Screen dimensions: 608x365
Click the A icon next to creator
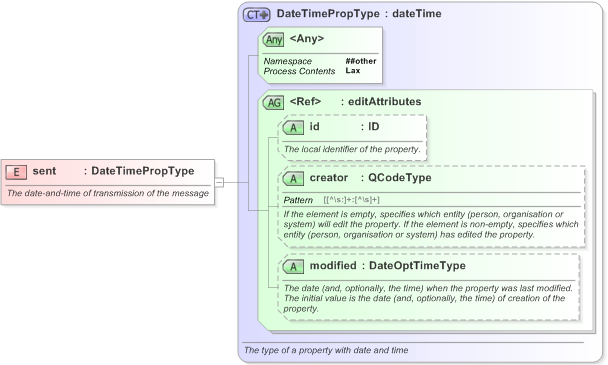pos(294,178)
